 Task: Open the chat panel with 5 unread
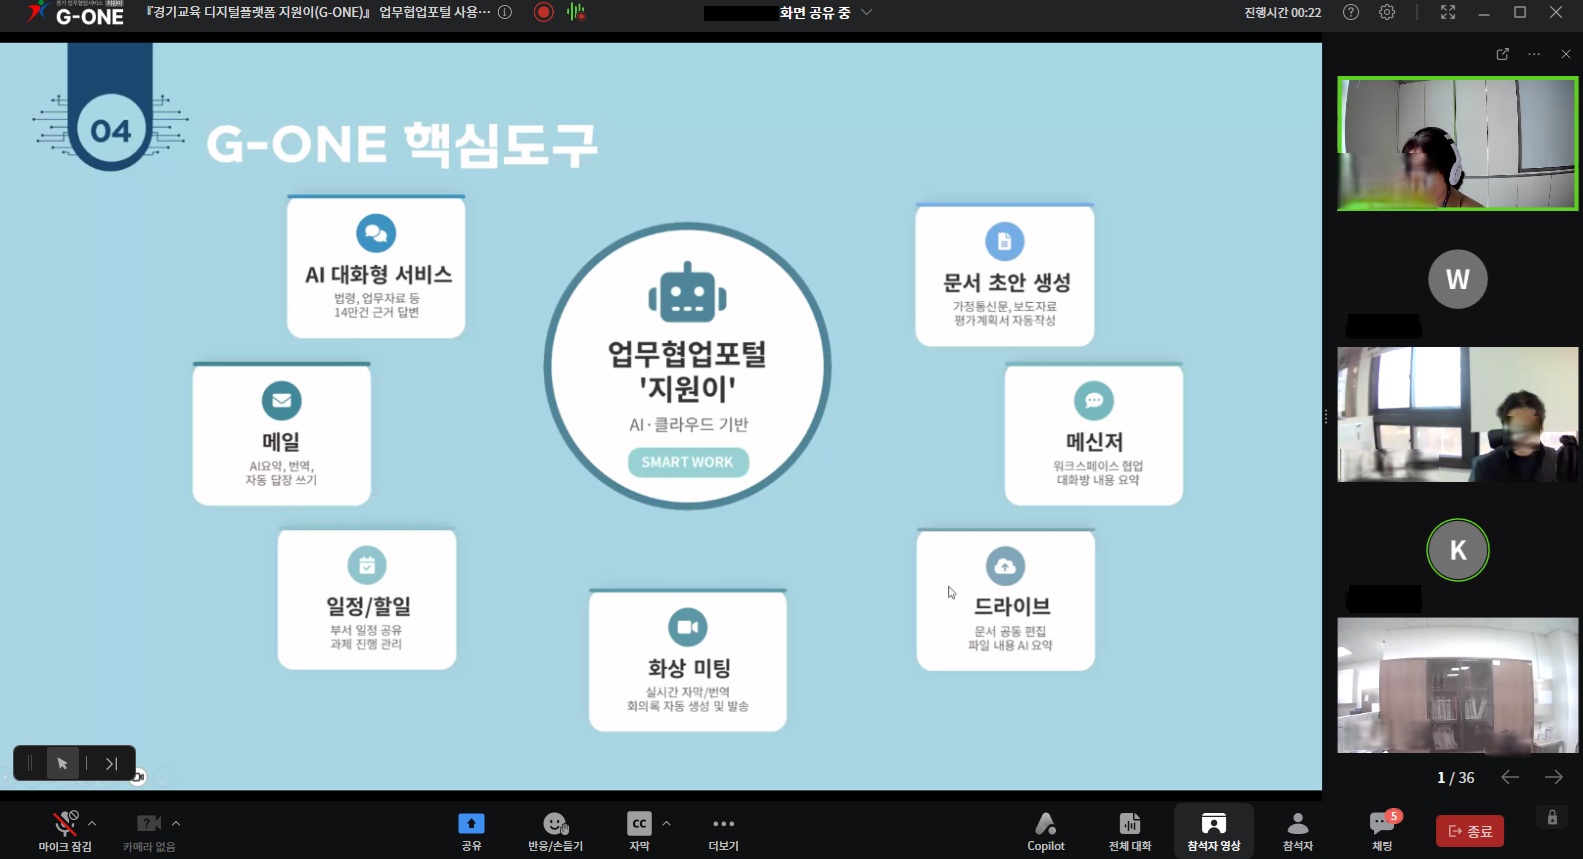pyautogui.click(x=1381, y=831)
